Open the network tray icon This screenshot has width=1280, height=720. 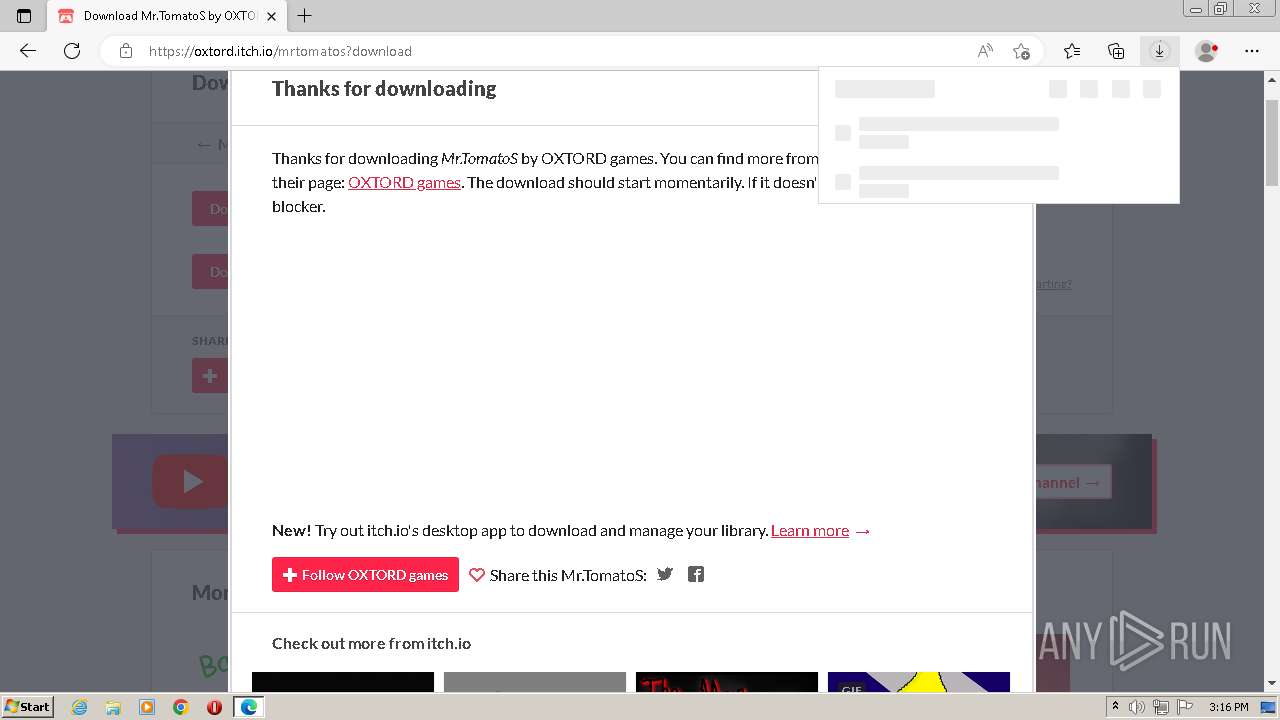(1160, 707)
